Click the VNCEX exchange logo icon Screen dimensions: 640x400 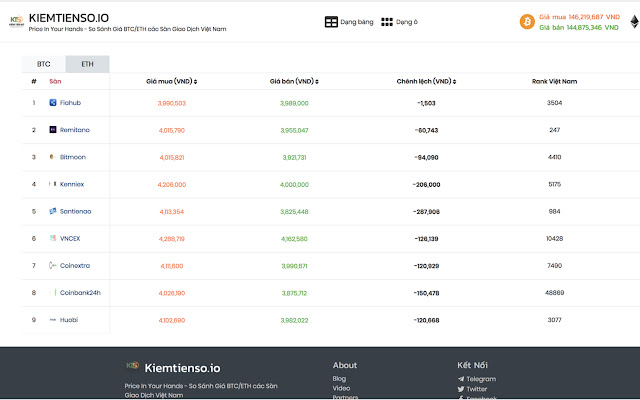[53, 238]
